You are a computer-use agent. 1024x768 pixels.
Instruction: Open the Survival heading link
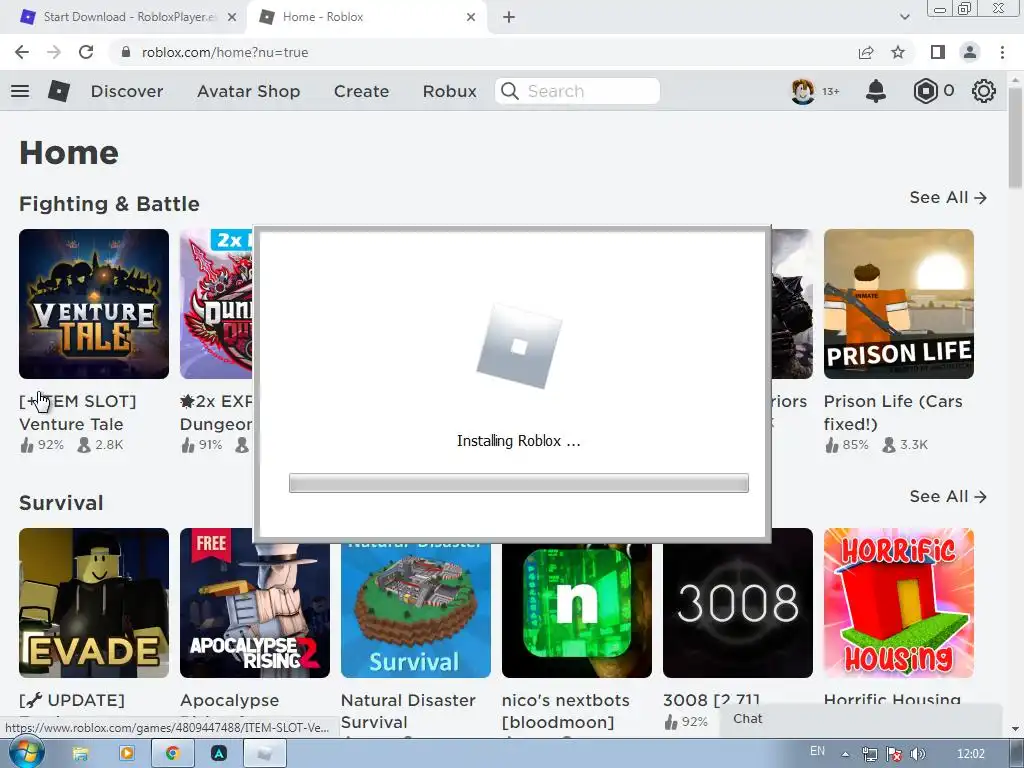tap(61, 503)
